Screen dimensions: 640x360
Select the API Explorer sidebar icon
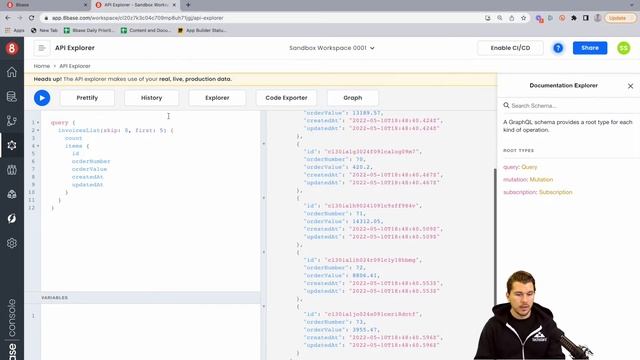point(12,145)
